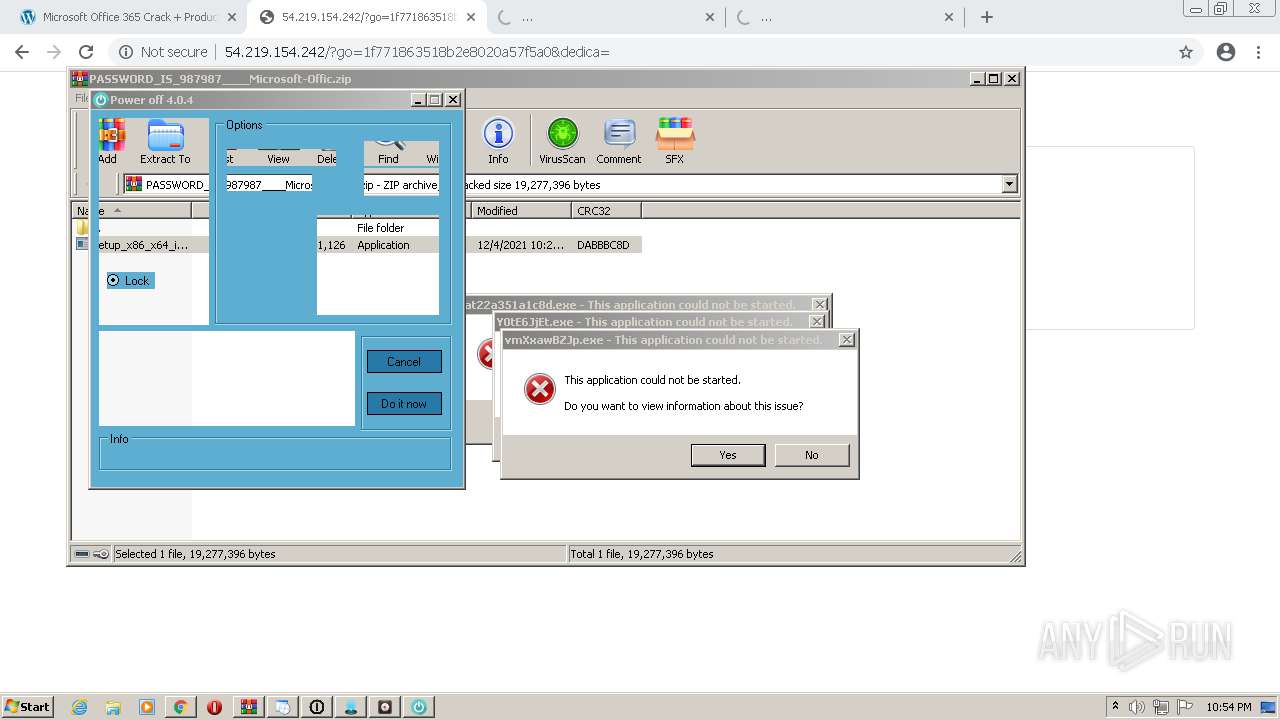Image resolution: width=1280 pixels, height=720 pixels.
Task: Open Windows Media Player from taskbar
Action: [x=147, y=707]
